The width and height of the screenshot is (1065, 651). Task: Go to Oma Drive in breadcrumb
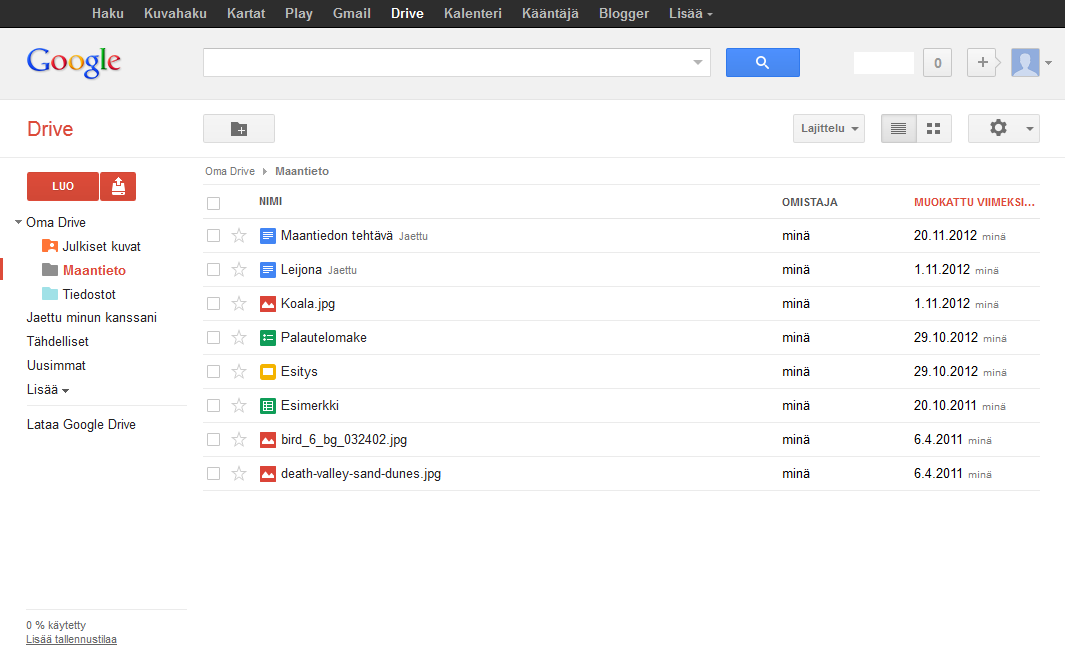click(x=230, y=171)
